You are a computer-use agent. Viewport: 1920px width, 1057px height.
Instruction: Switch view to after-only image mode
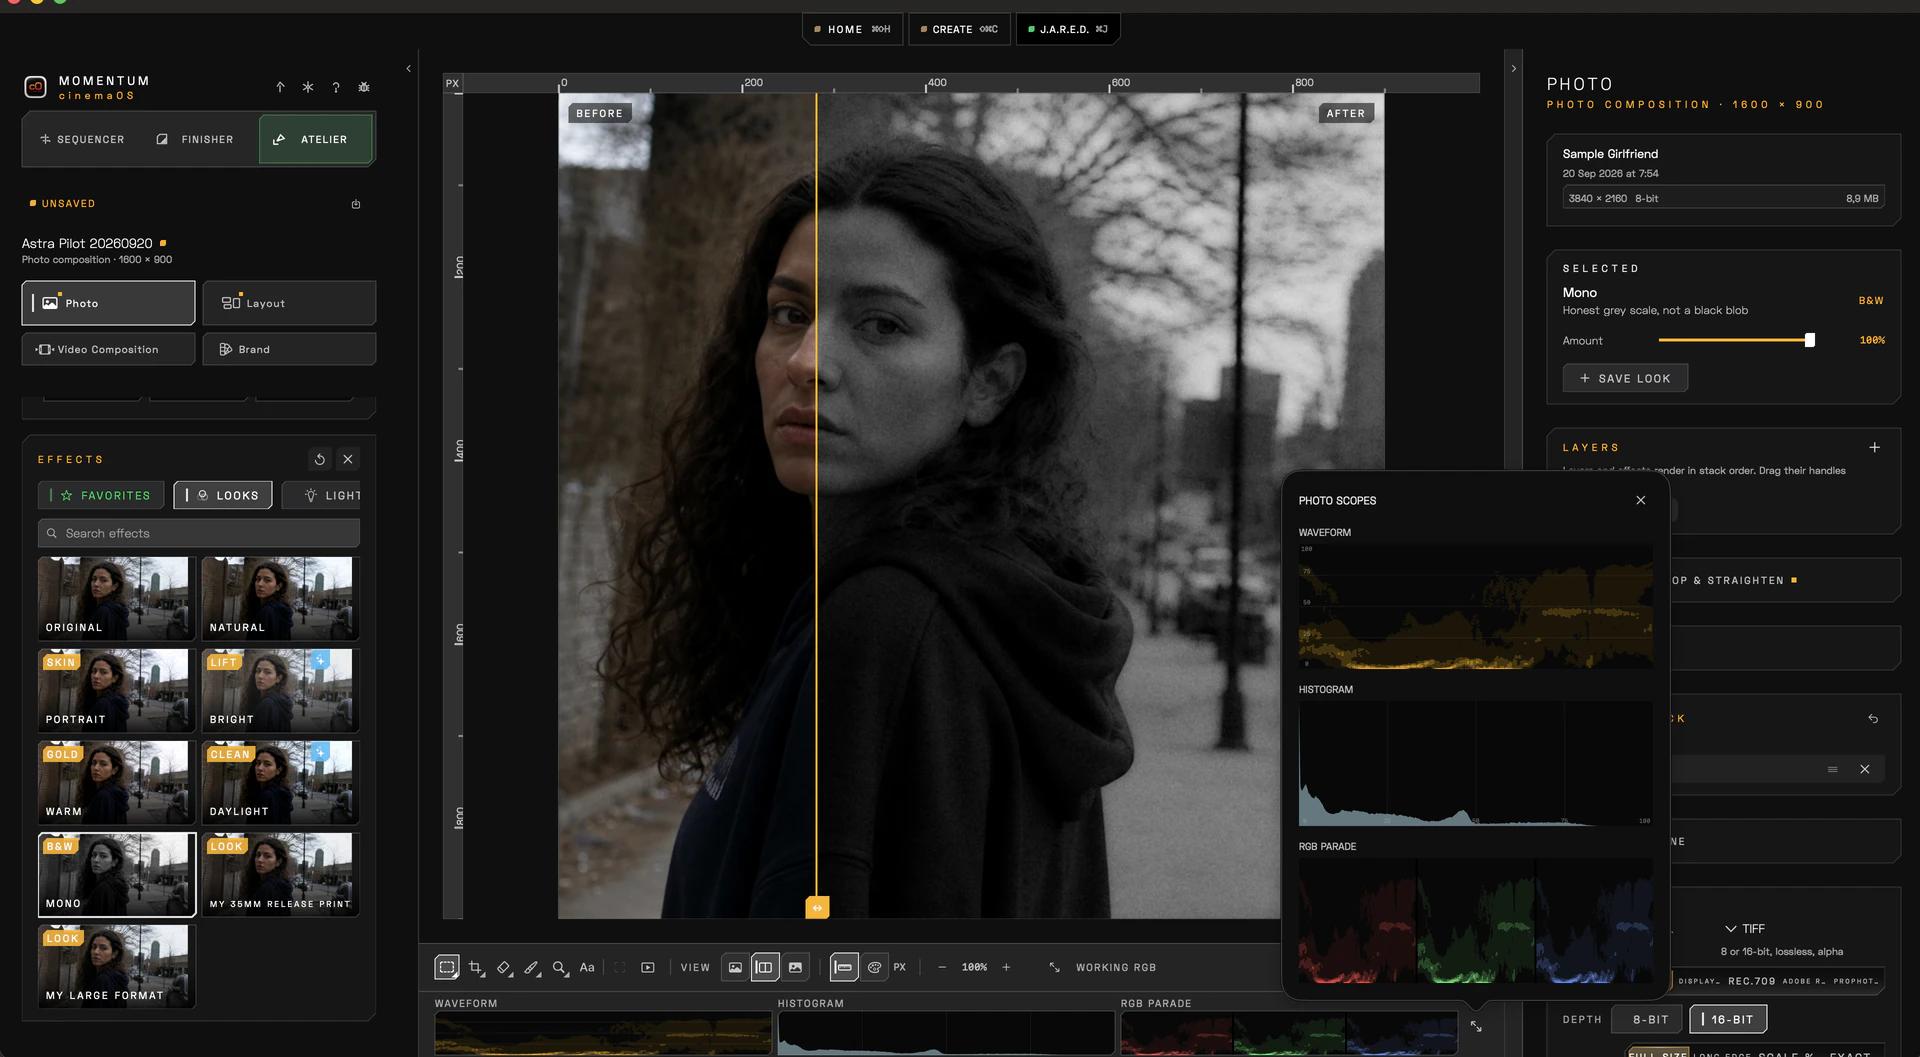click(x=795, y=967)
